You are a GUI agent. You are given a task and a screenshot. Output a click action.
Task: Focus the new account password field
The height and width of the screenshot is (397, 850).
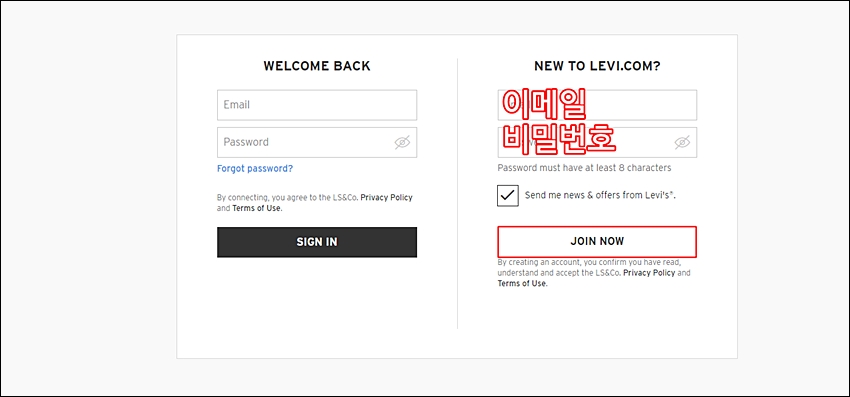(x=597, y=143)
